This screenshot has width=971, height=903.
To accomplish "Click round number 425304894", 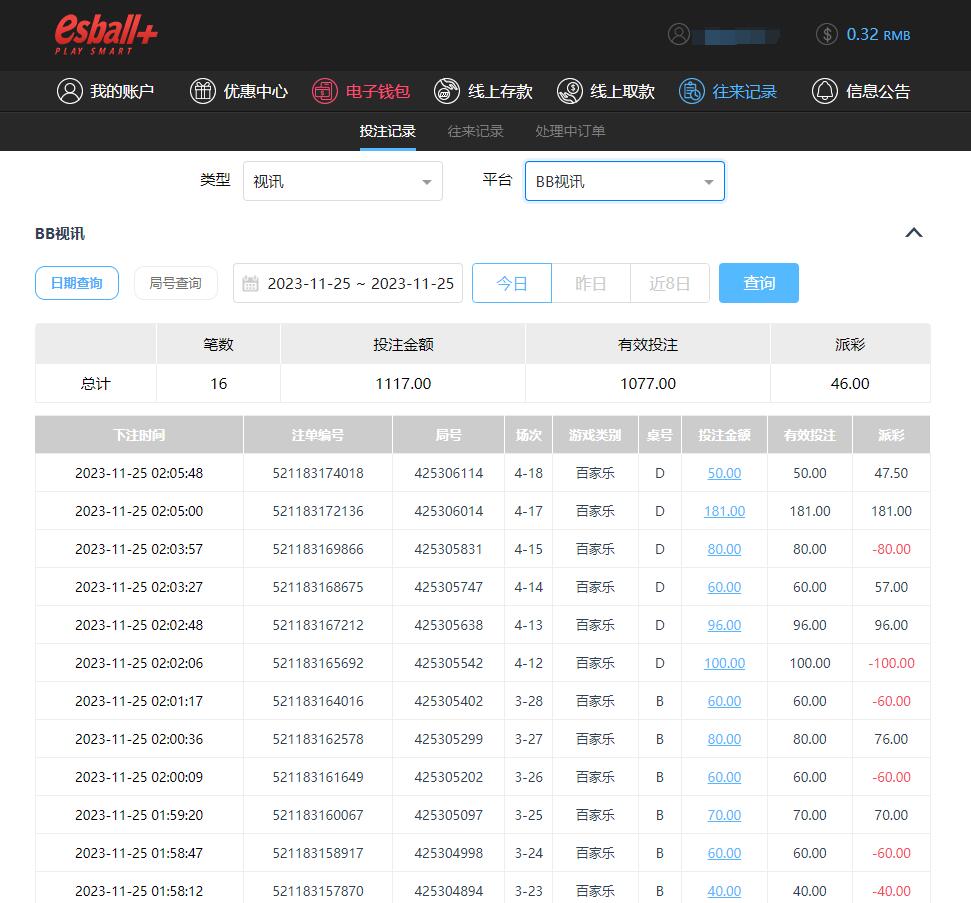I will coord(448,891).
